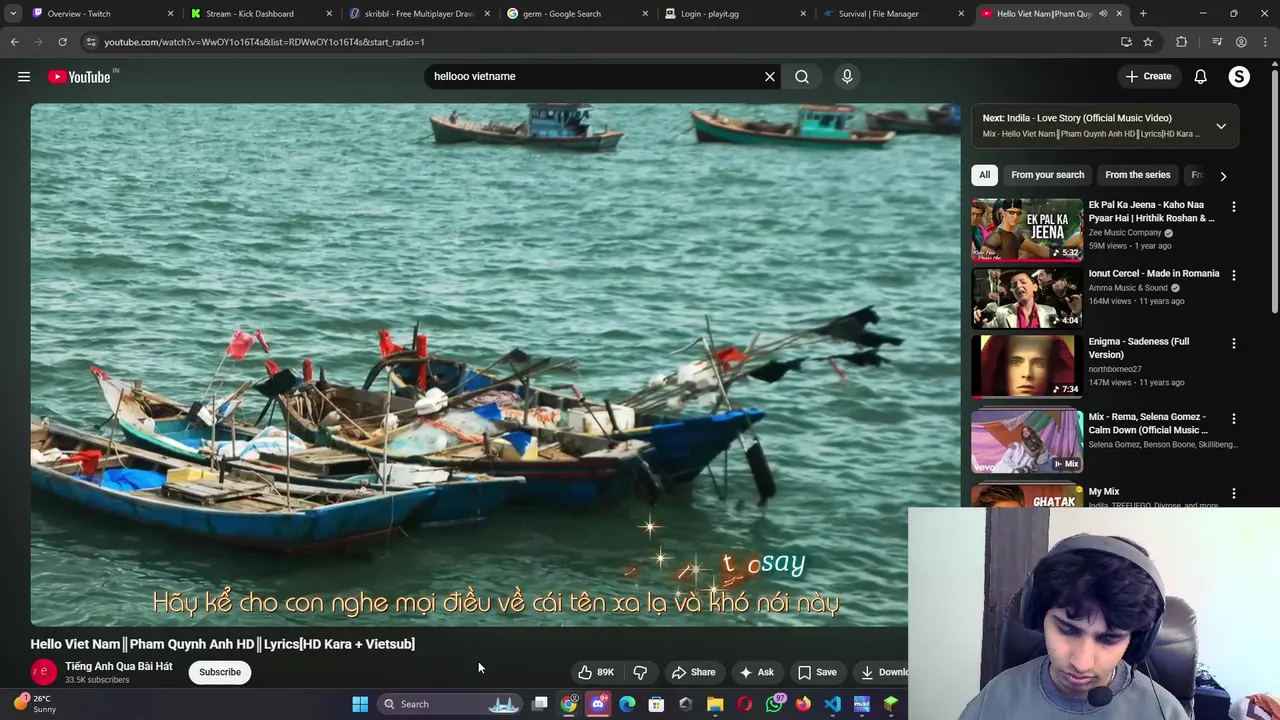The height and width of the screenshot is (720, 1280).
Task: Click Windows taskbar Search box
Action: 450,704
